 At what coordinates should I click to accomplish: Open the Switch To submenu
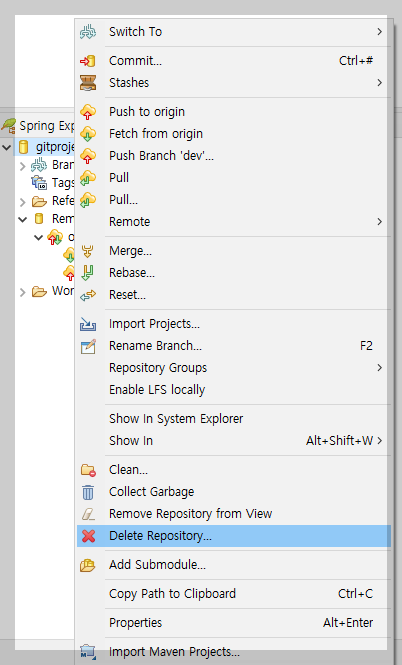233,32
